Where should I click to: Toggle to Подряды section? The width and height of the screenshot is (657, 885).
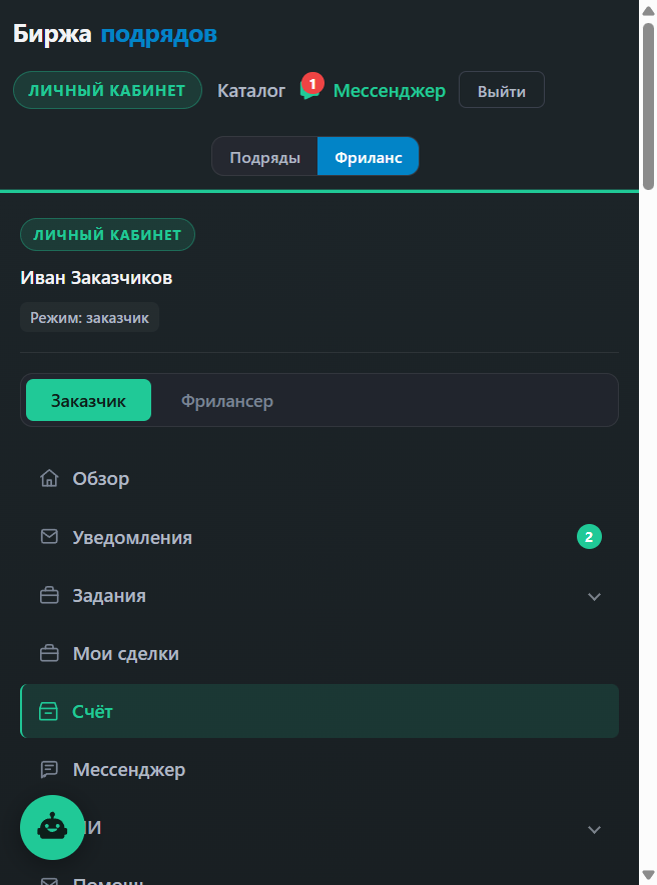[265, 156]
